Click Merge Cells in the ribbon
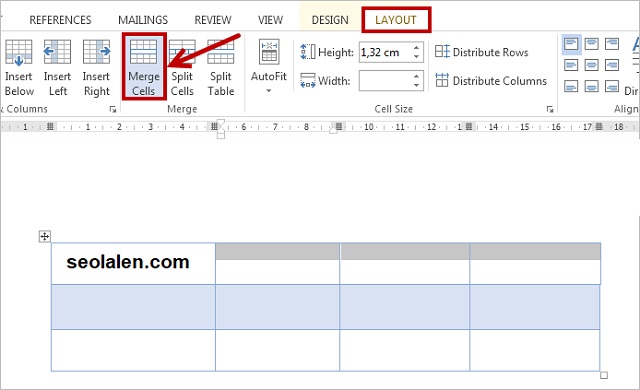The width and height of the screenshot is (640, 390). point(144,67)
